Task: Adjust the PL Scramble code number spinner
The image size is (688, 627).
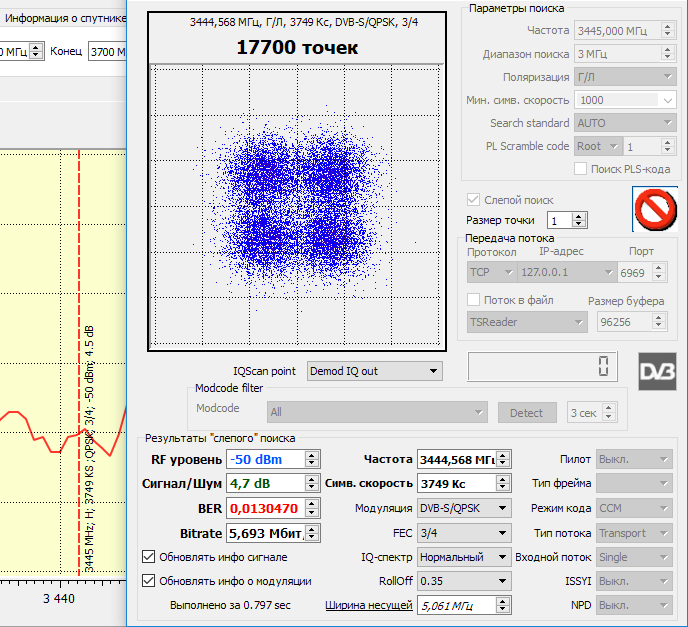Action: click(667, 146)
